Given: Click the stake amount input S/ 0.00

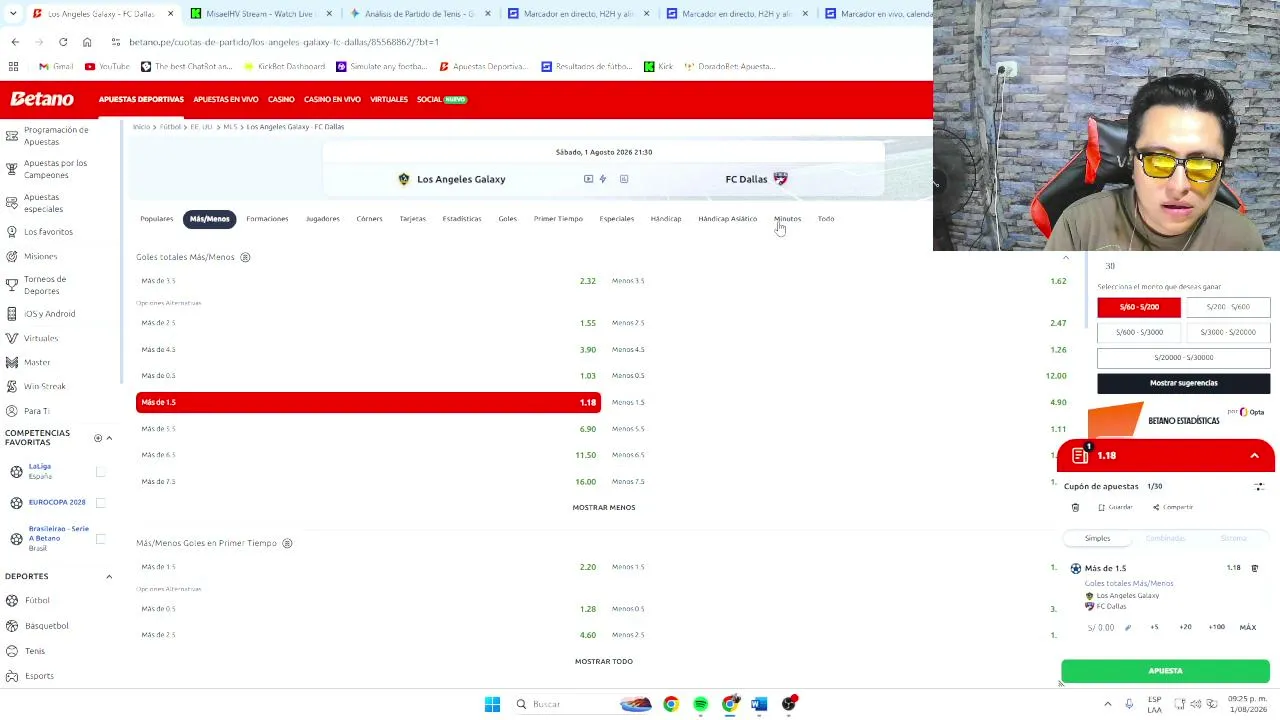Looking at the screenshot, I should pyautogui.click(x=1101, y=628).
